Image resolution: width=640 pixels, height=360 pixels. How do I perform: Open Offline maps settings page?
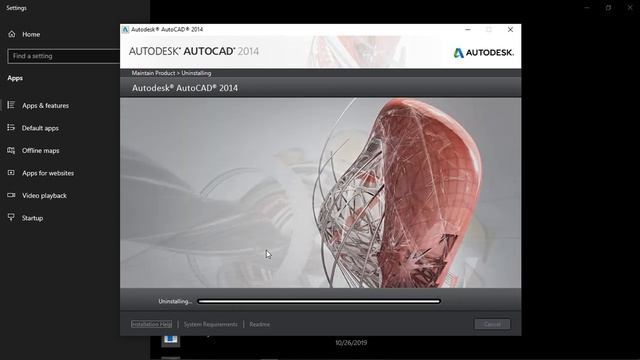coord(40,151)
